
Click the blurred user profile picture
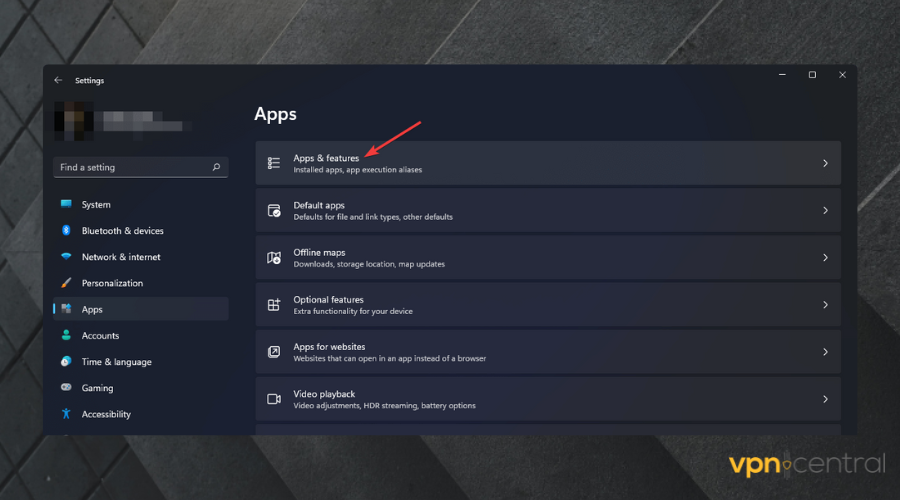[72, 119]
